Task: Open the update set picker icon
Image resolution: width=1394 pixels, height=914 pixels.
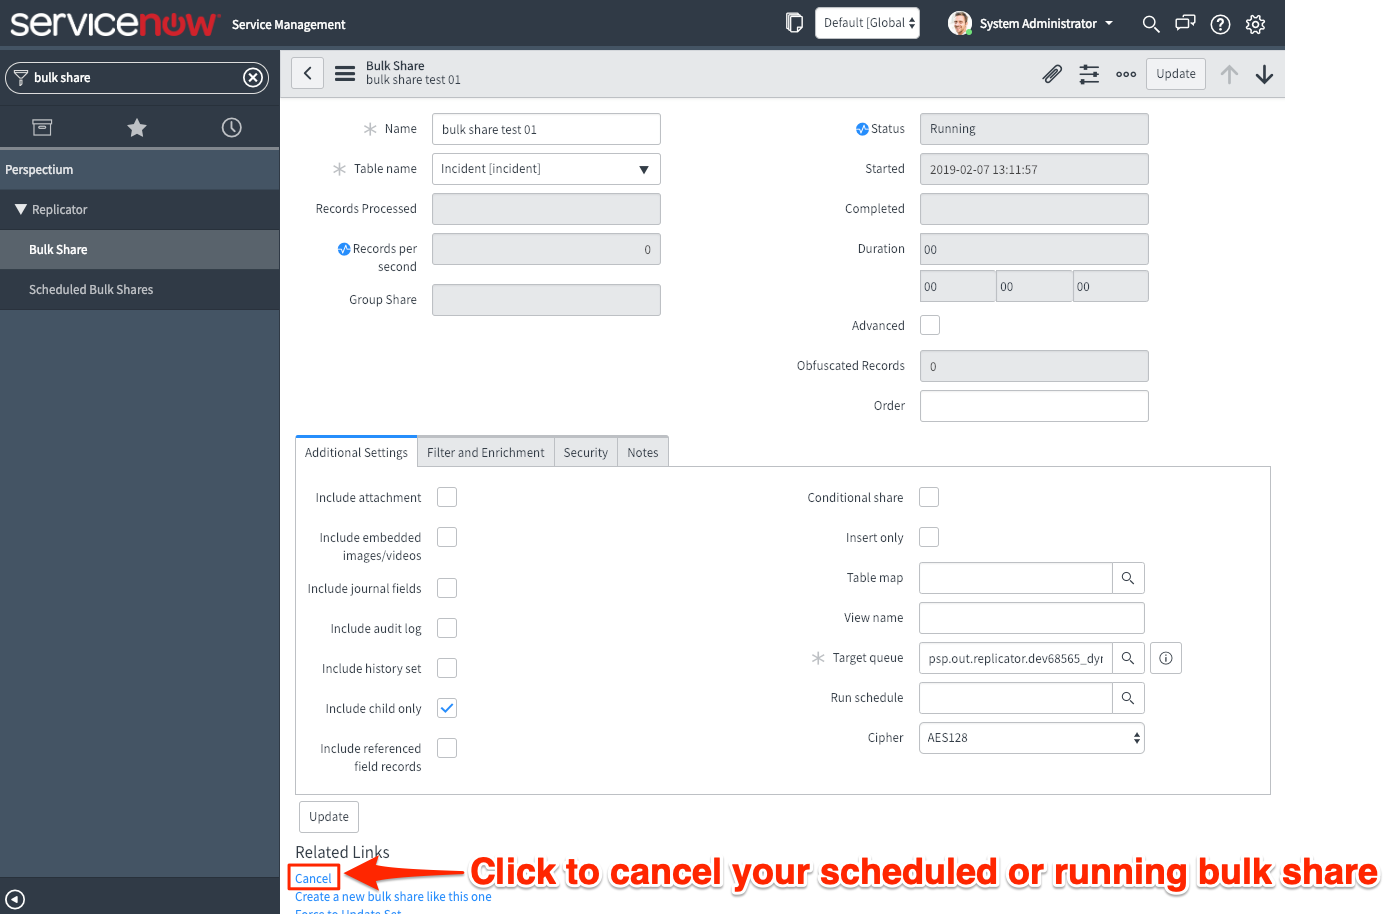Action: tap(795, 23)
